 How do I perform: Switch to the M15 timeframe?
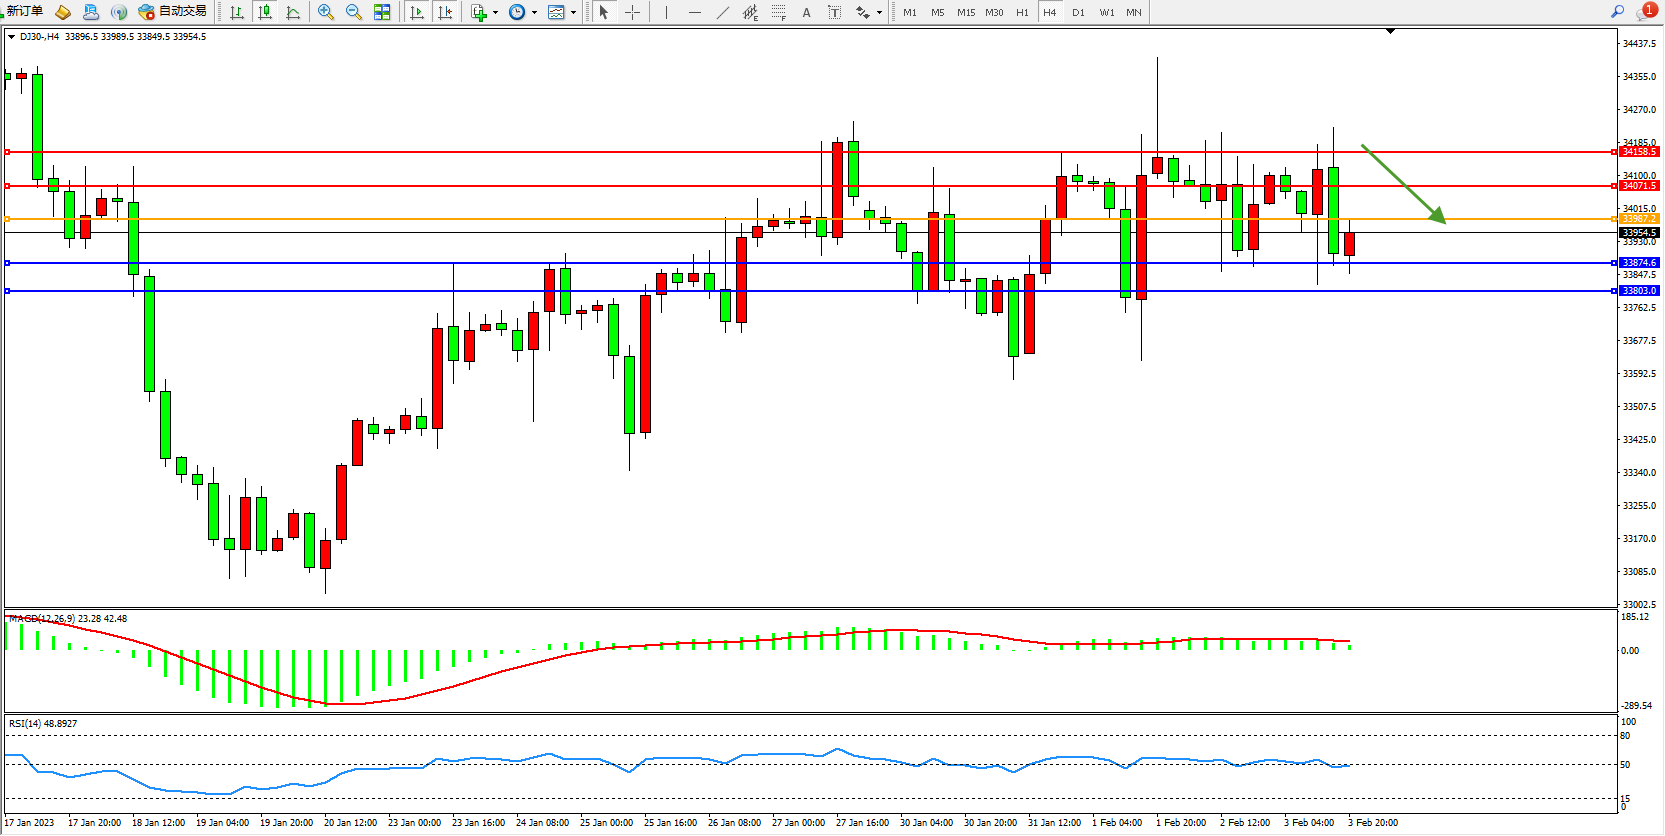966,12
